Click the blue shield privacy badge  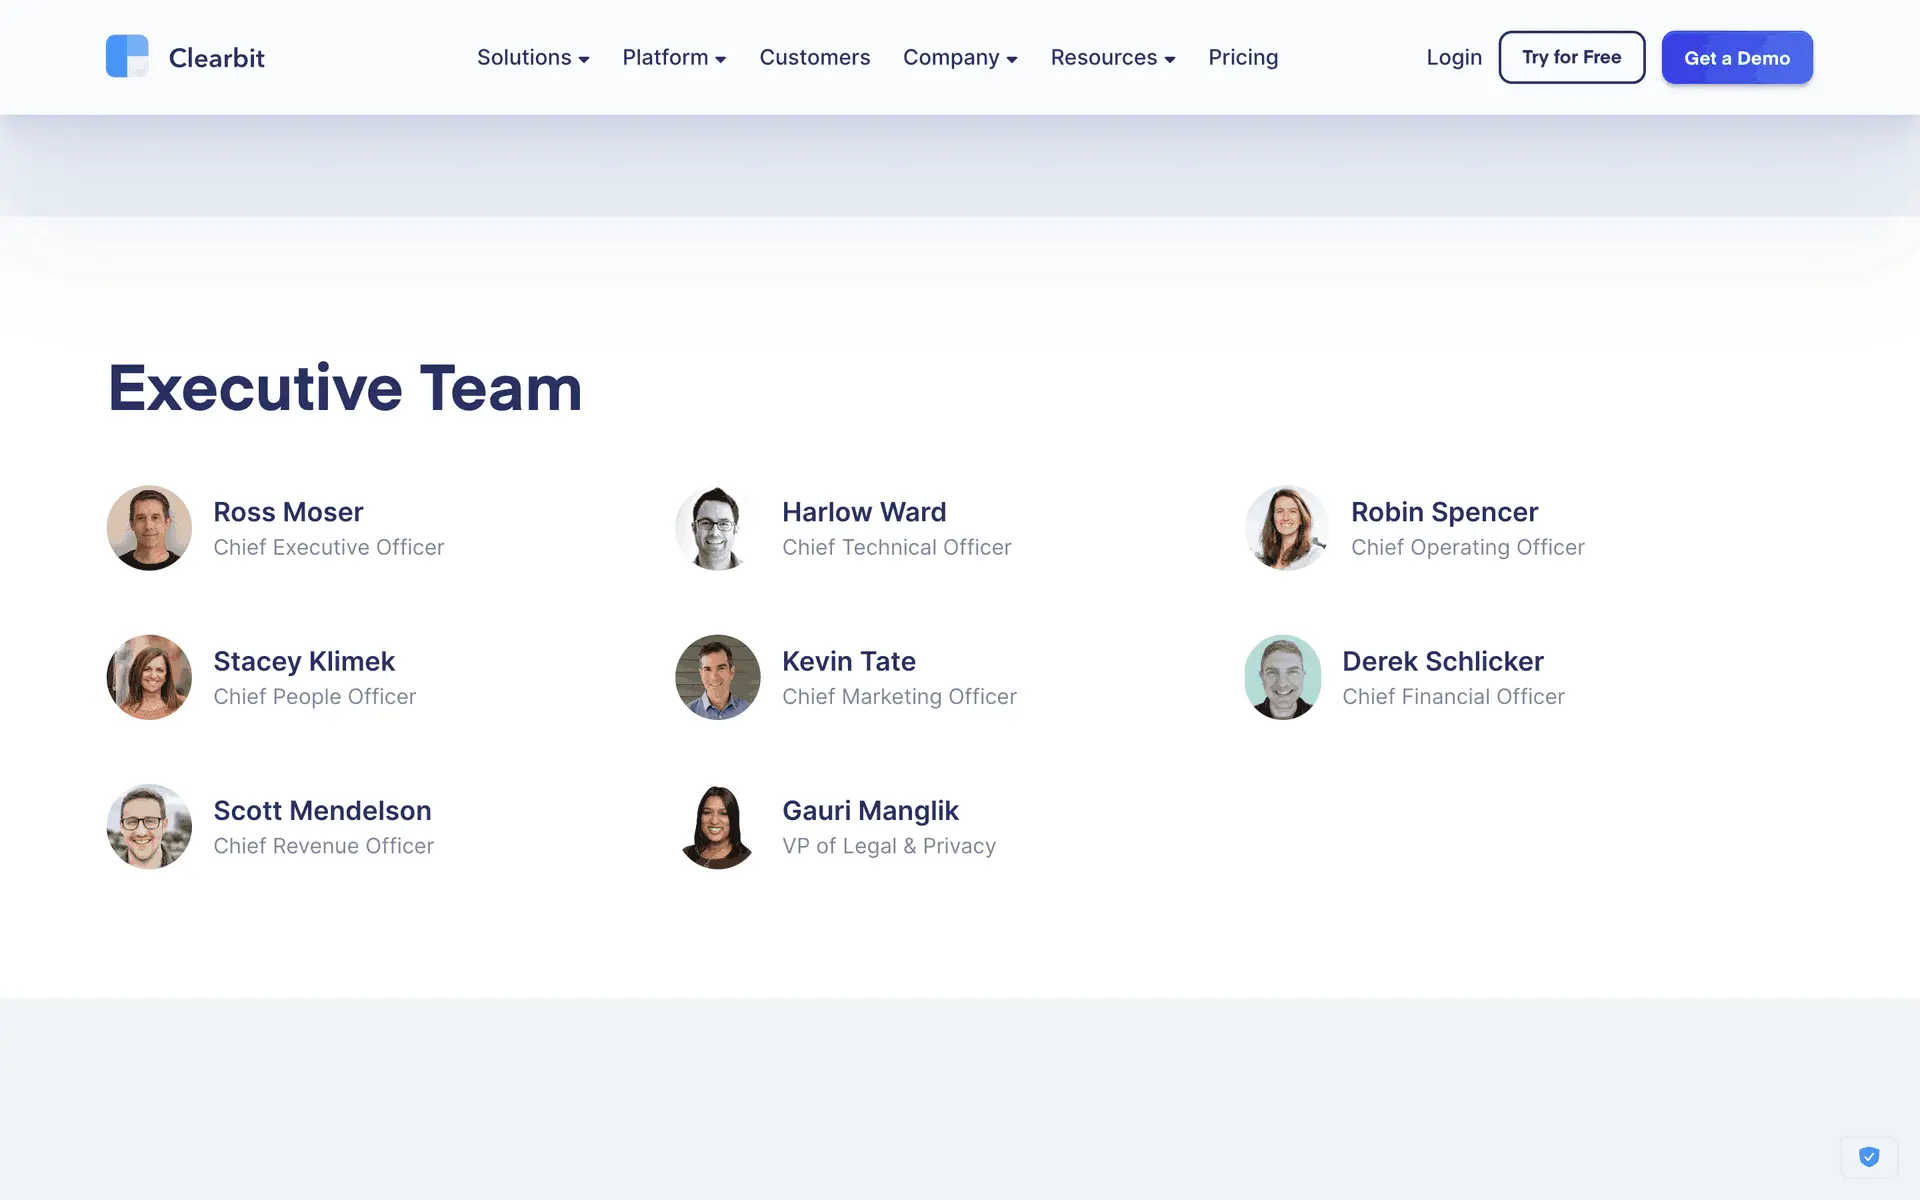coord(1868,1157)
